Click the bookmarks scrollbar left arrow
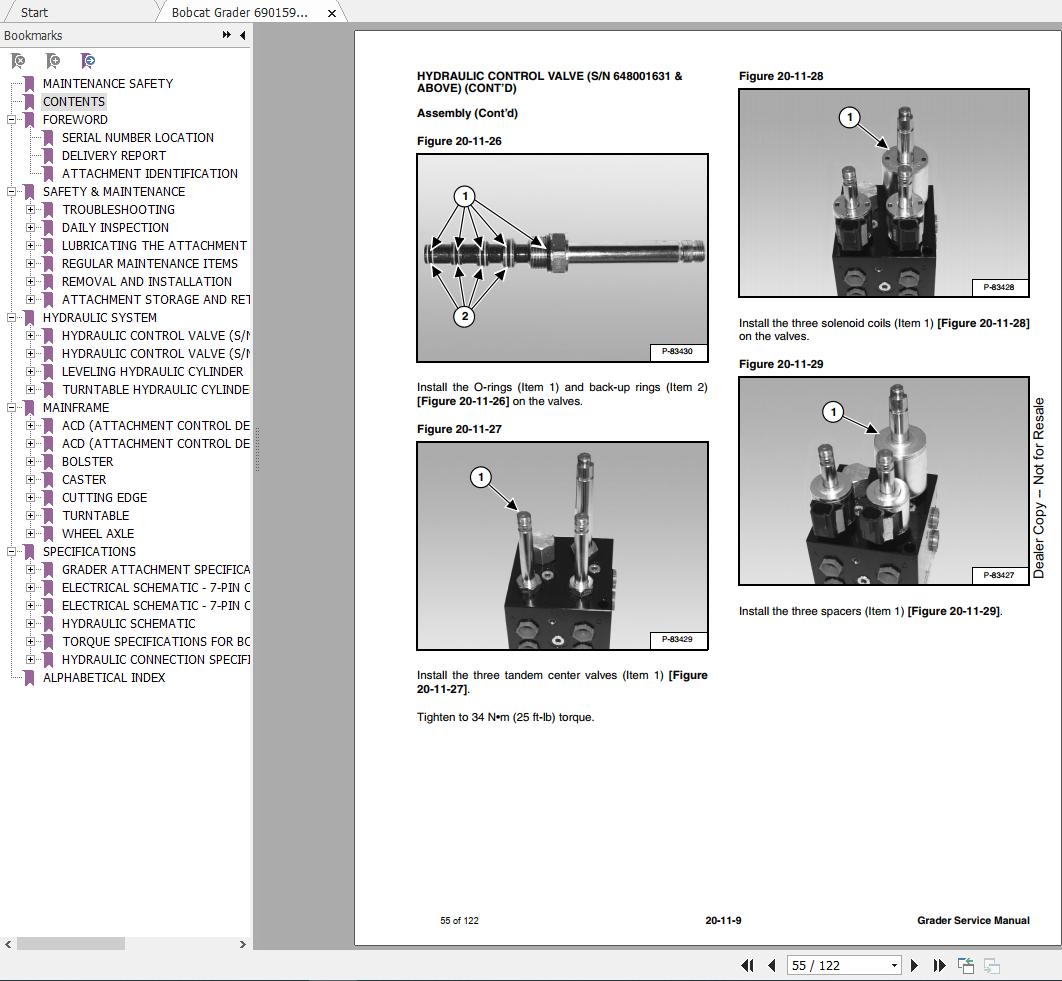Image resolution: width=1062 pixels, height=981 pixels. (x=8, y=944)
